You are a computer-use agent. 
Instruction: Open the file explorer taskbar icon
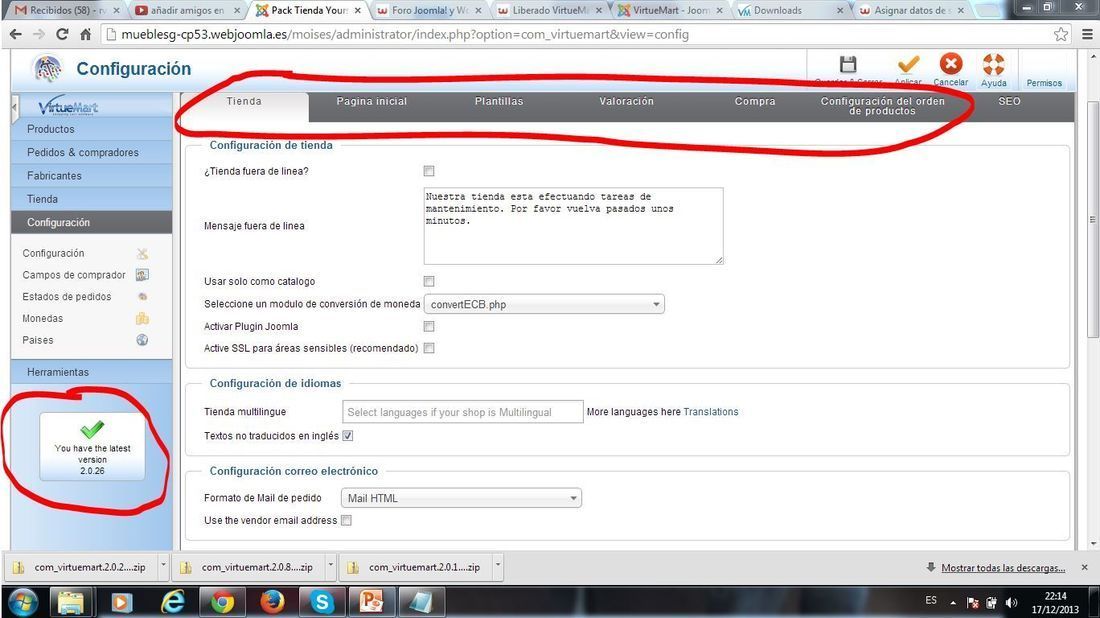71,603
